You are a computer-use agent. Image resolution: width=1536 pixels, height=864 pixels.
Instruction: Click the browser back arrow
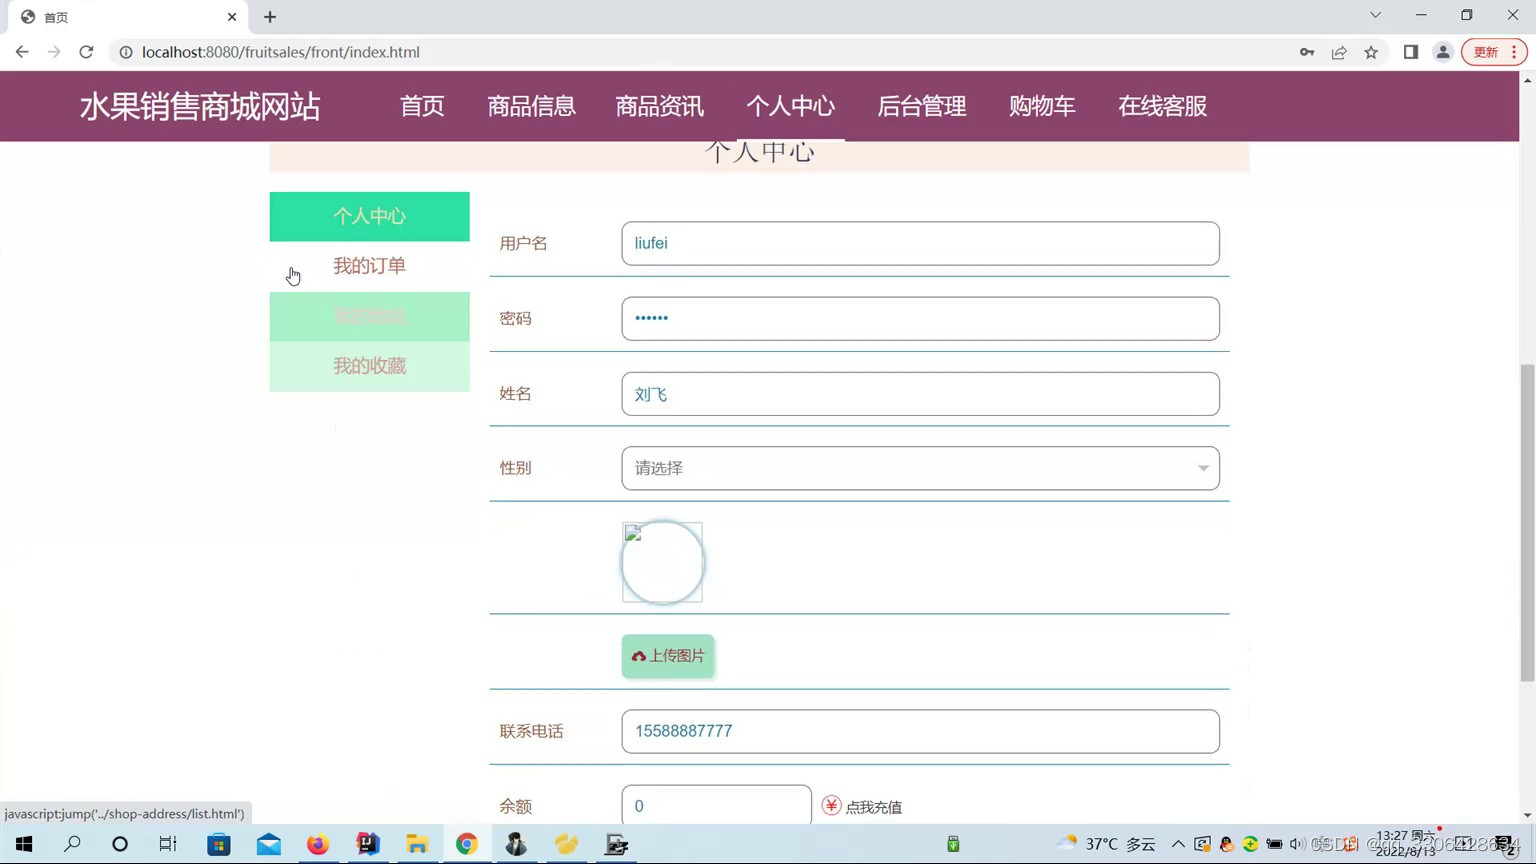[x=22, y=52]
